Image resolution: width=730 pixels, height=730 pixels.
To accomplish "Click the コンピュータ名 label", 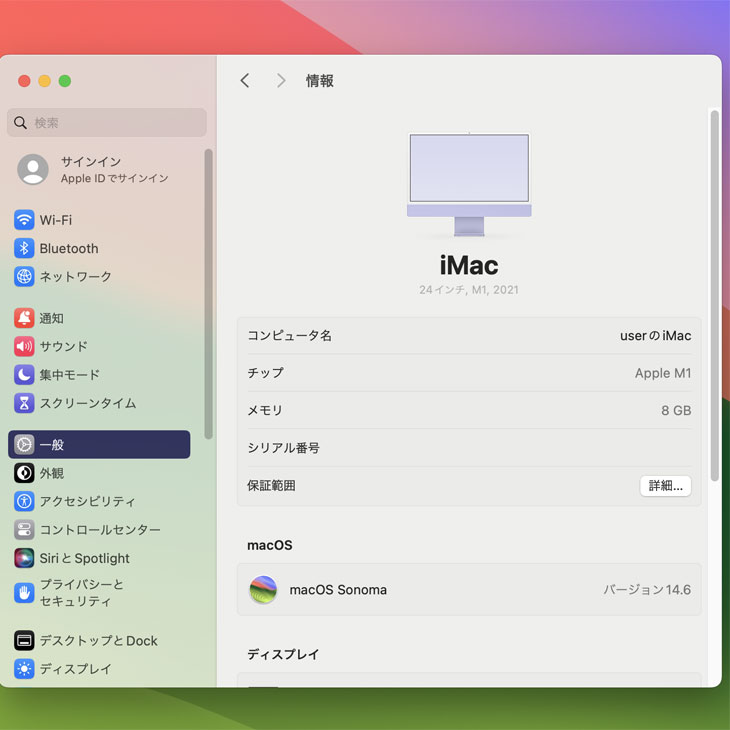I will tap(289, 336).
